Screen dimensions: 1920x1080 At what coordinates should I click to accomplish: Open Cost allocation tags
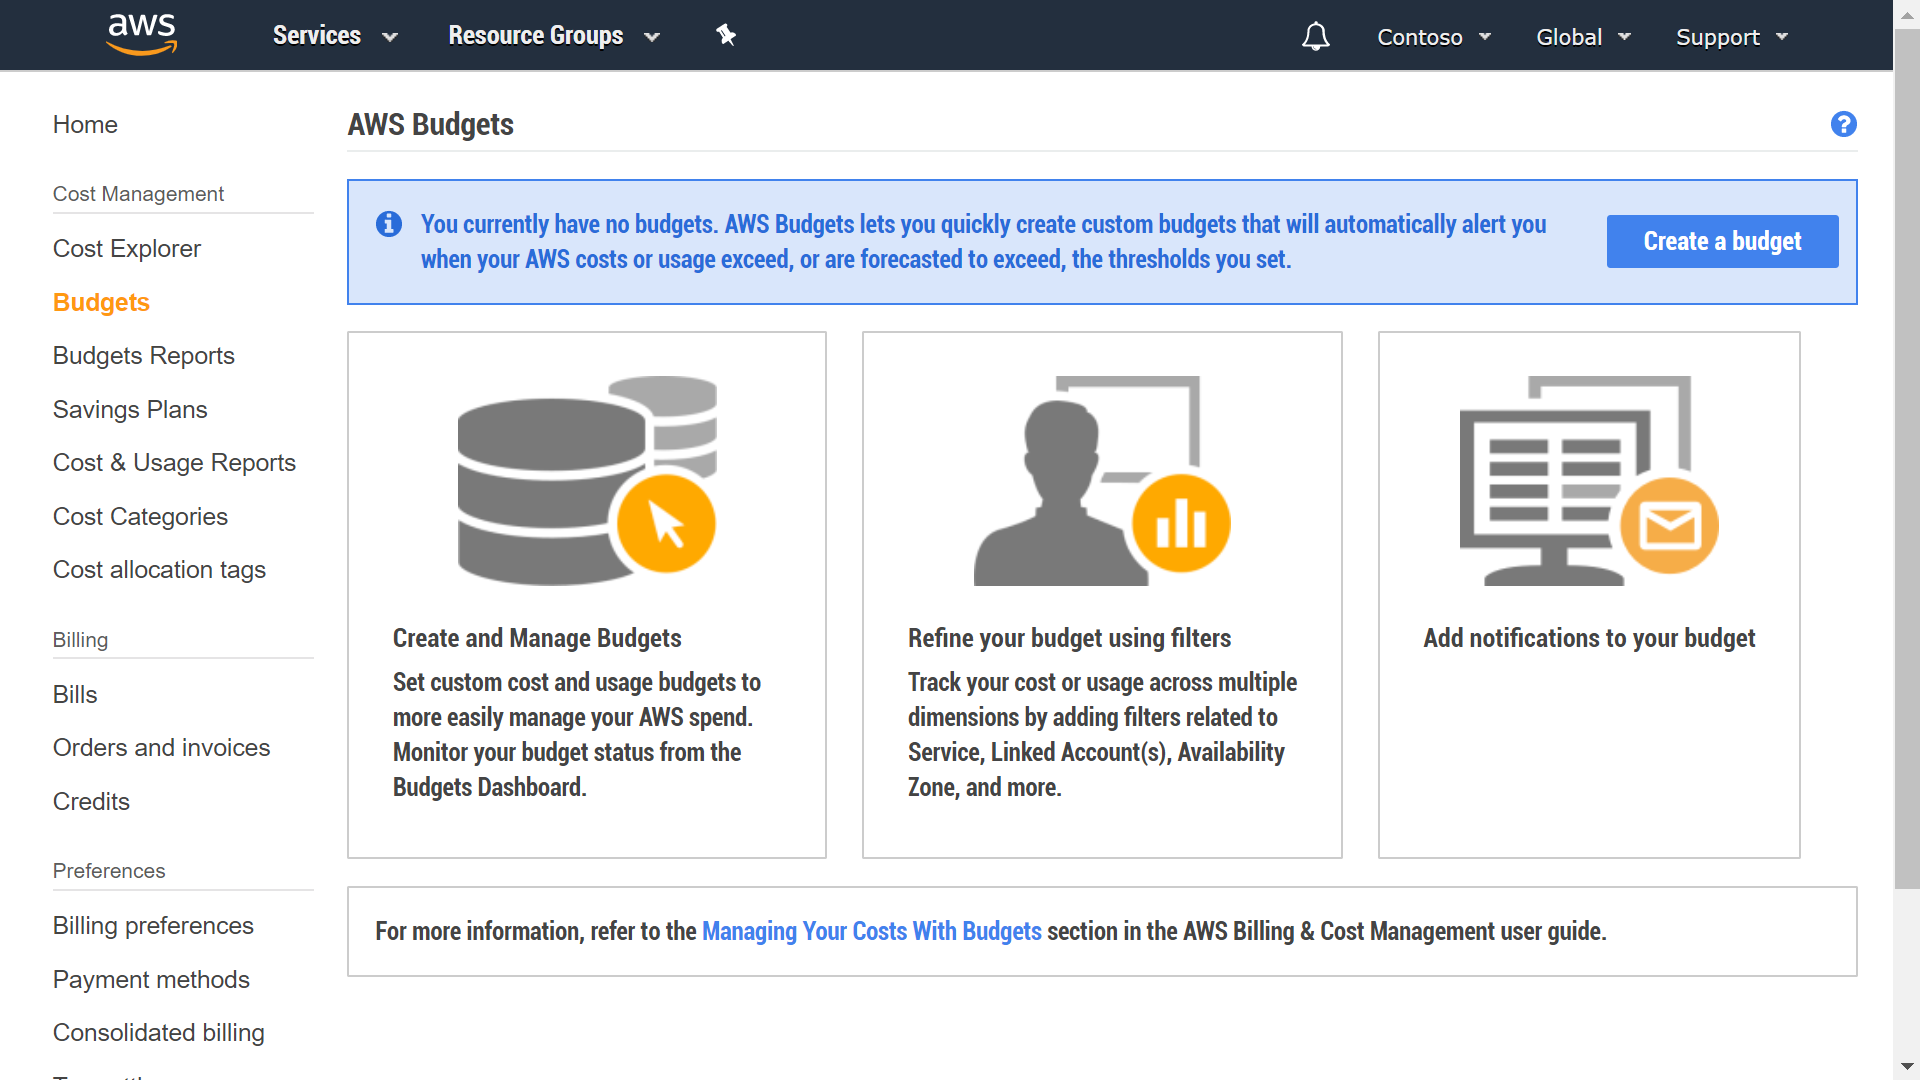[x=159, y=570]
